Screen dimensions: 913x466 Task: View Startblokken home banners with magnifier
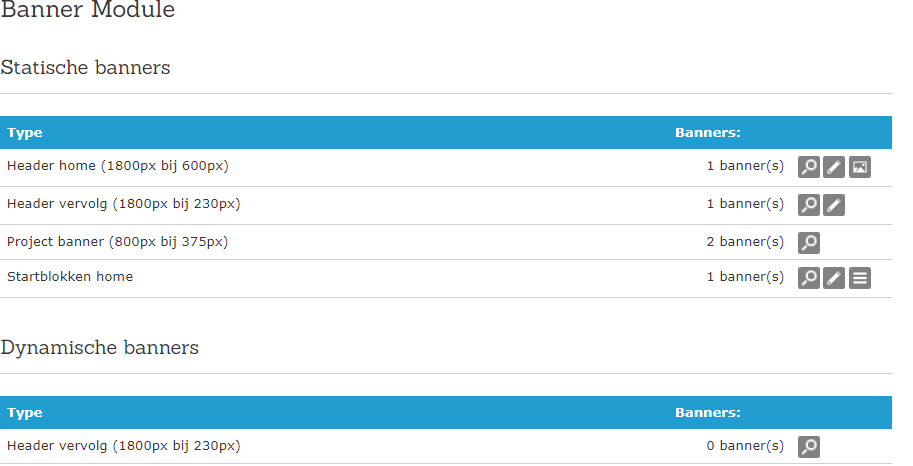[809, 278]
